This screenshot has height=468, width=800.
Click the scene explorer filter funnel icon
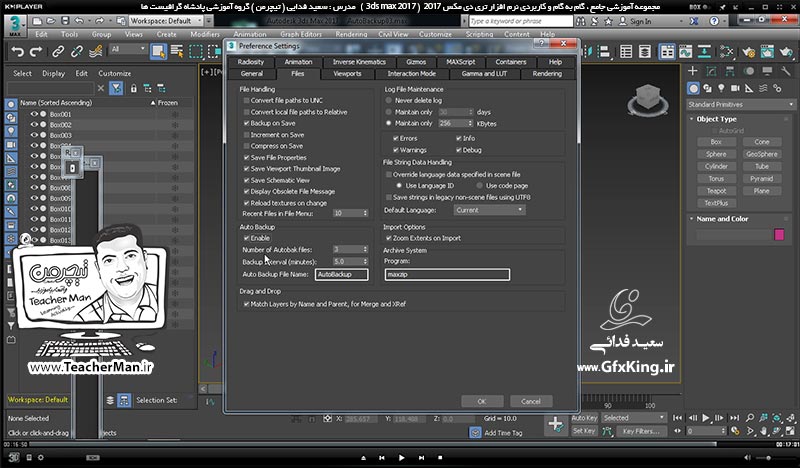pyautogui.click(x=116, y=88)
